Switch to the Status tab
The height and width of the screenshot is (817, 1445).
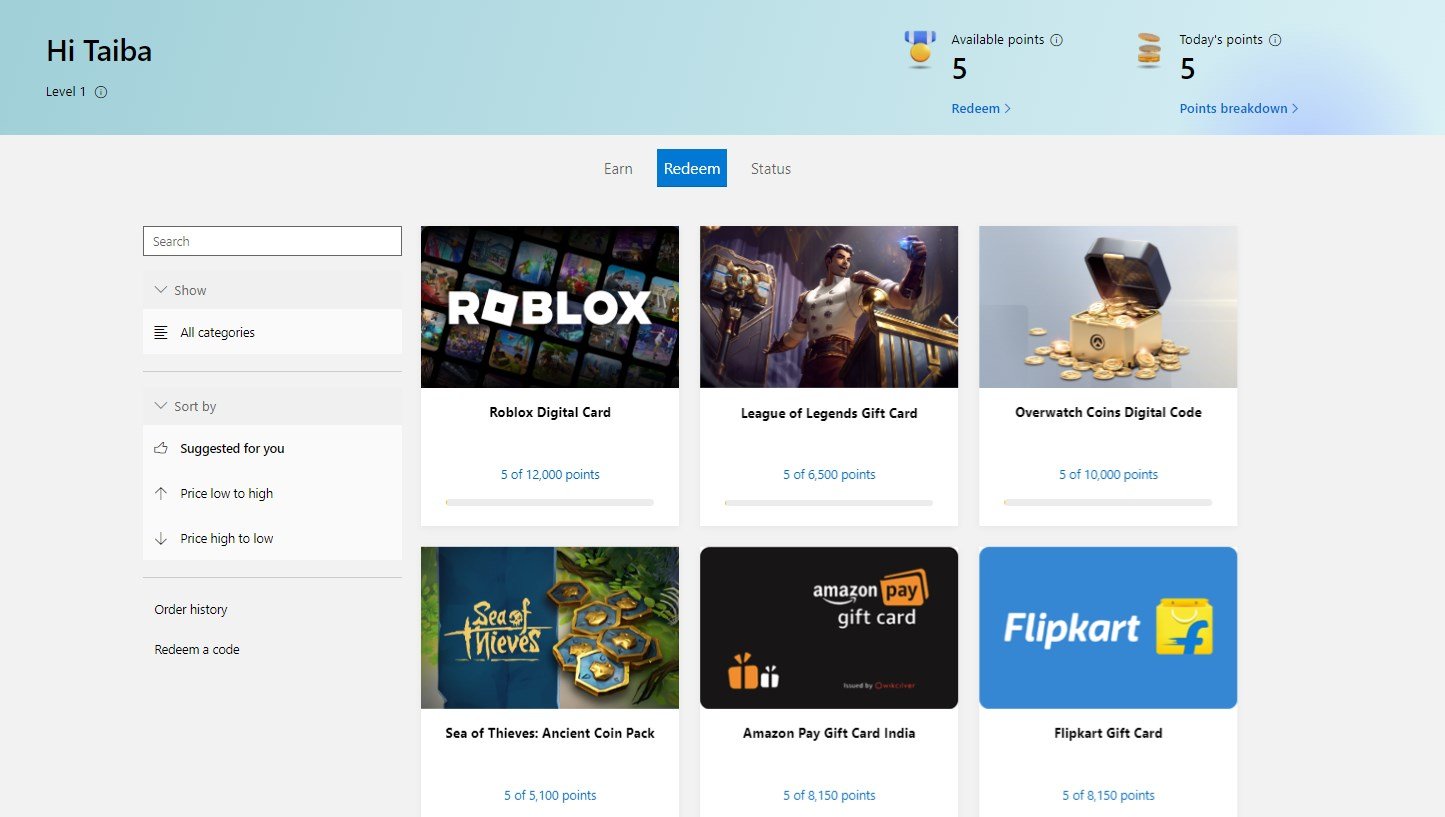(770, 168)
